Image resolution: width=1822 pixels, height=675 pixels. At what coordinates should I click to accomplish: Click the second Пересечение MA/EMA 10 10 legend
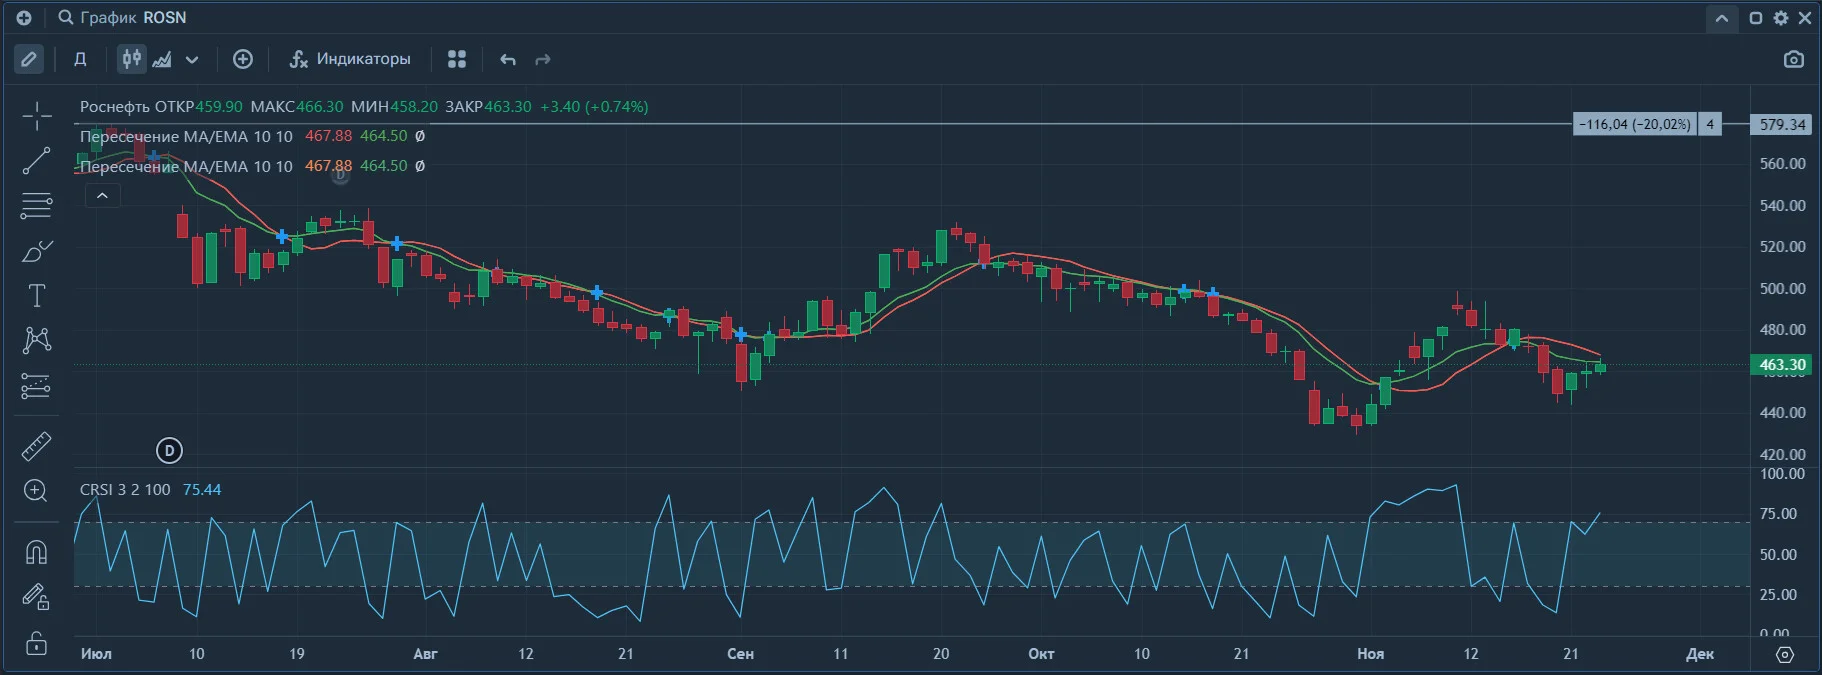pos(186,166)
